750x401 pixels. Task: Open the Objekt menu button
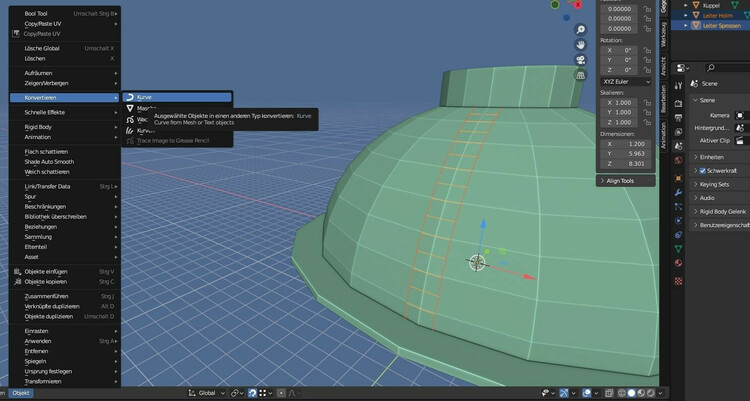pyautogui.click(x=21, y=393)
